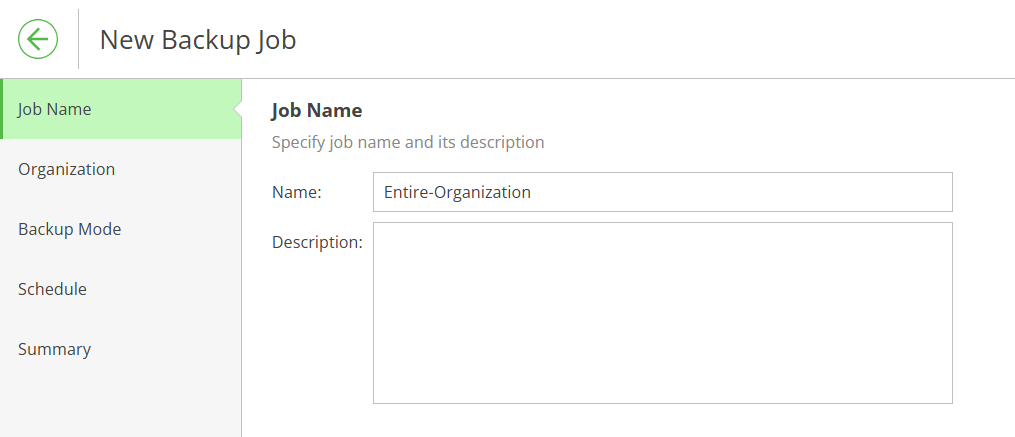The width and height of the screenshot is (1015, 437).
Task: Click the blank space right of the Name field
Action: click(x=984, y=192)
